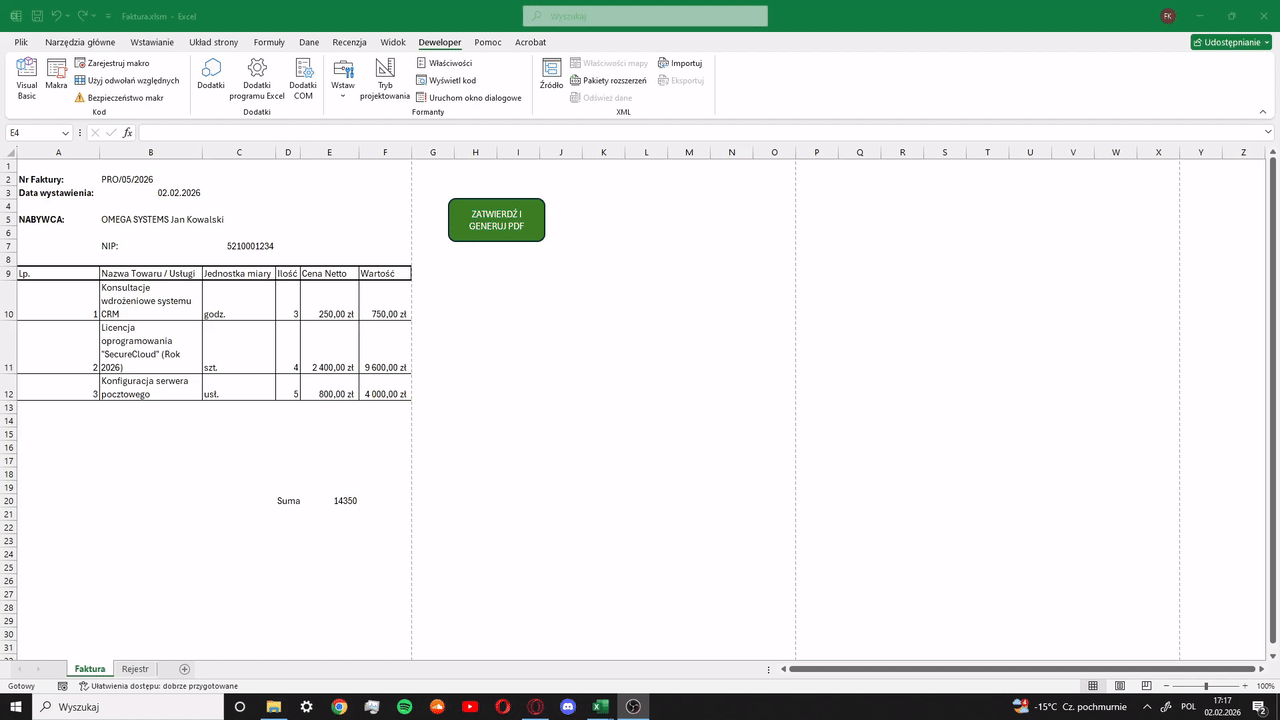Adjust the zoom slider handle
1280x720 pixels.
pyautogui.click(x=1206, y=686)
